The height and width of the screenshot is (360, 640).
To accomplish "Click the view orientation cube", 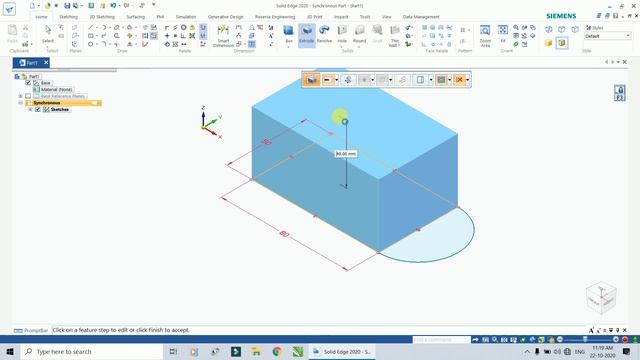I will point(601,298).
